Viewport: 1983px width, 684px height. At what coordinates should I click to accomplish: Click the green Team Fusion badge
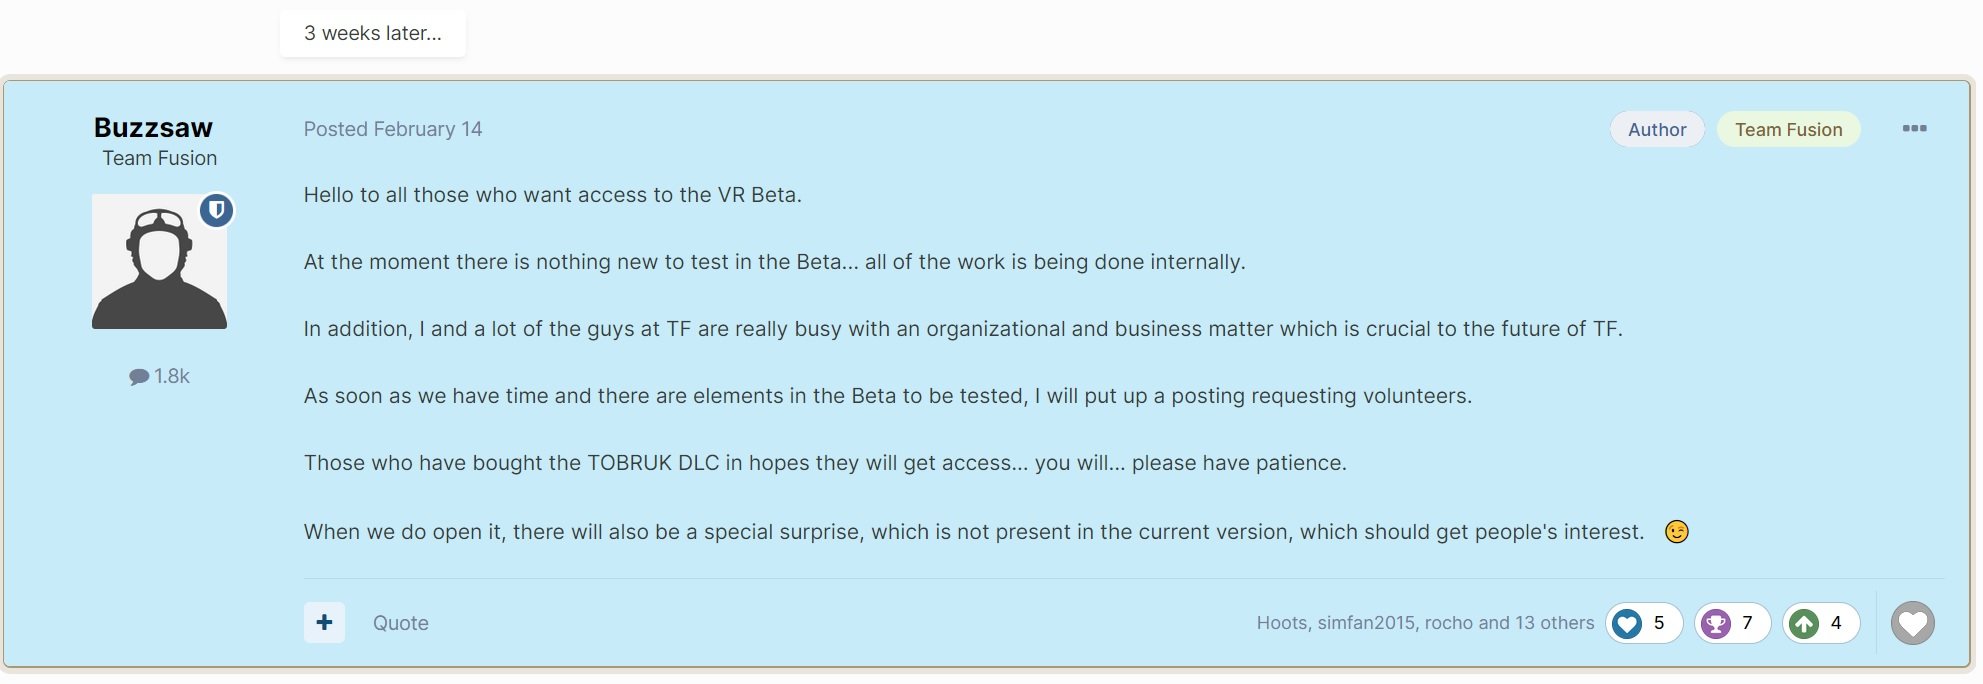coord(1788,129)
